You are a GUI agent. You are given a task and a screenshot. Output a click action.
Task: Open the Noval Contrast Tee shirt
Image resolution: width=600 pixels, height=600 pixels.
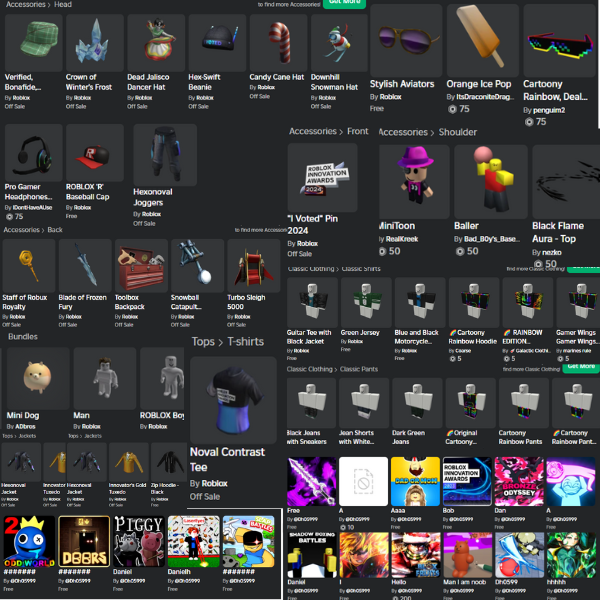(x=233, y=400)
